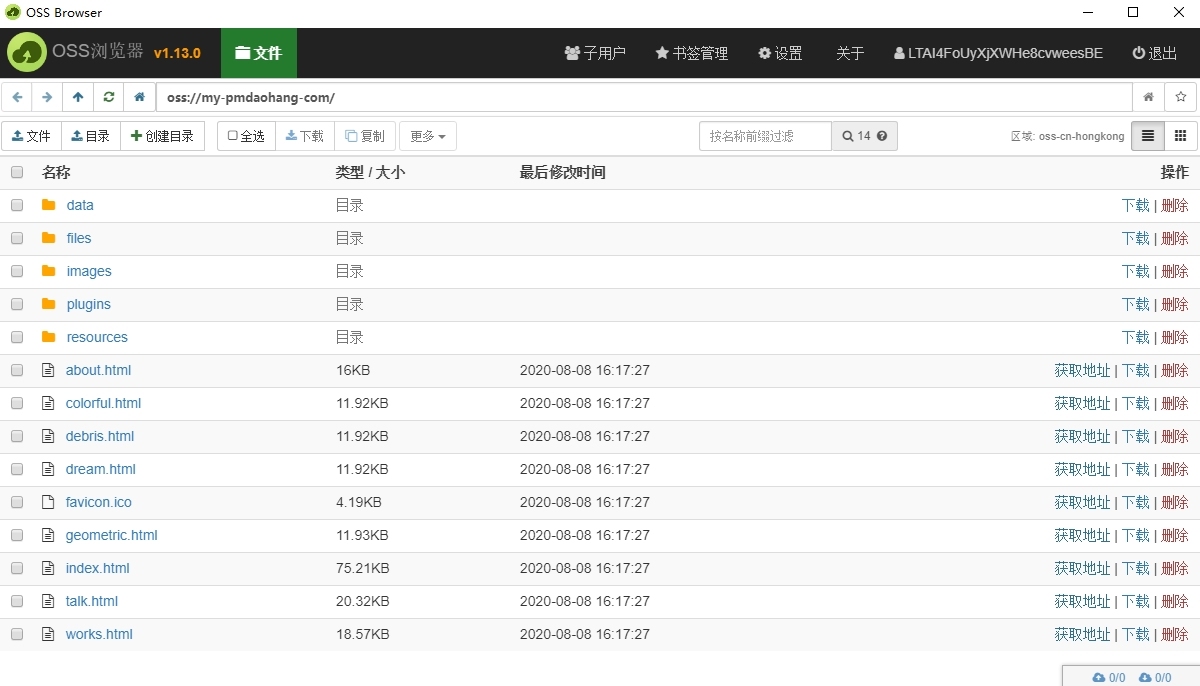The height and width of the screenshot is (686, 1200).
Task: Click upload tasks counter in status bar
Action: pyautogui.click(x=1109, y=678)
